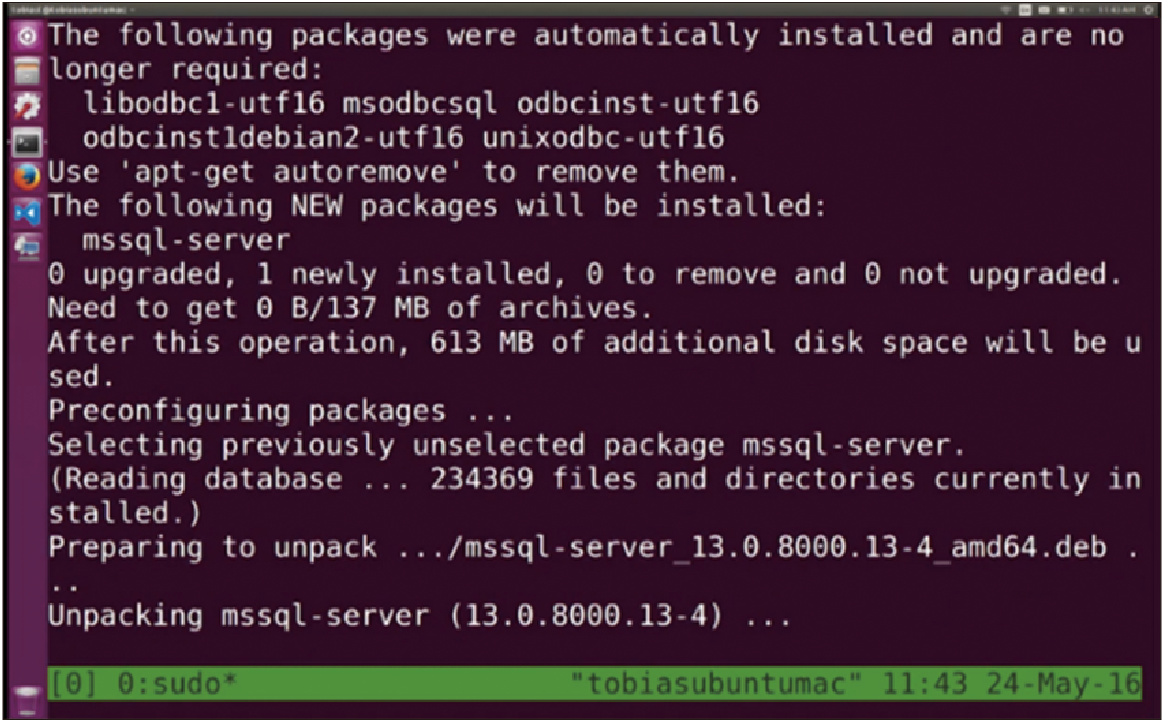Click the tmux status date 24-May-16
This screenshot has width=1166, height=724.
pyautogui.click(x=1063, y=683)
